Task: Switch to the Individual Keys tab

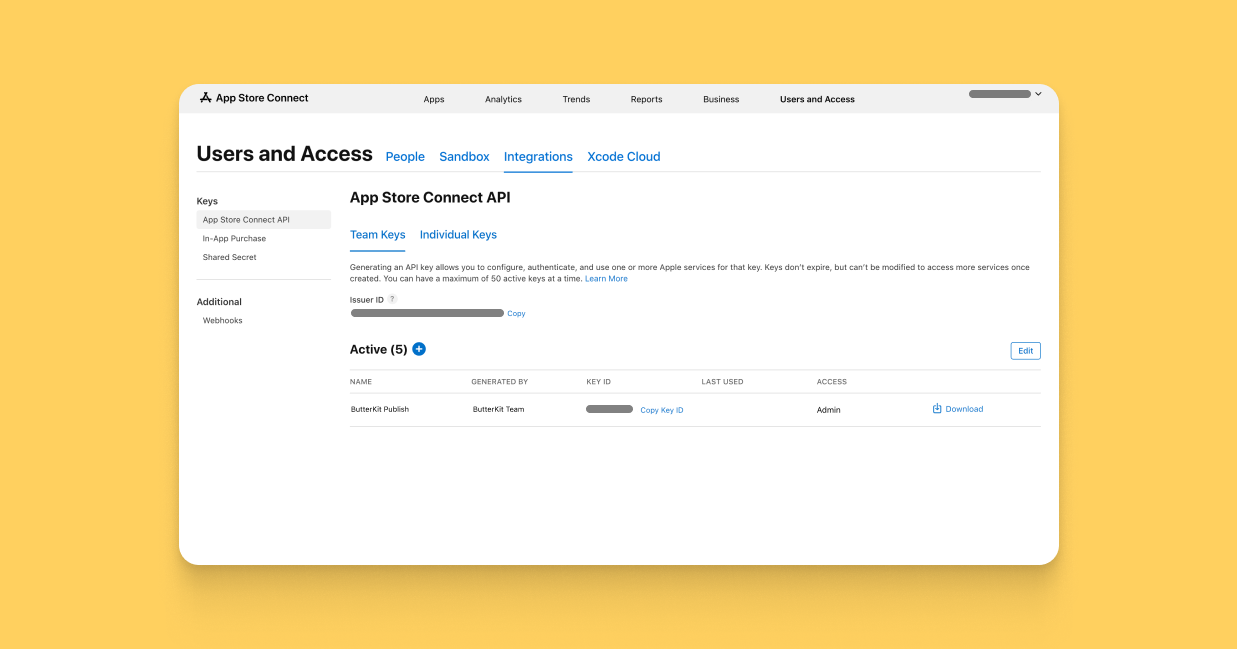Action: pos(458,234)
